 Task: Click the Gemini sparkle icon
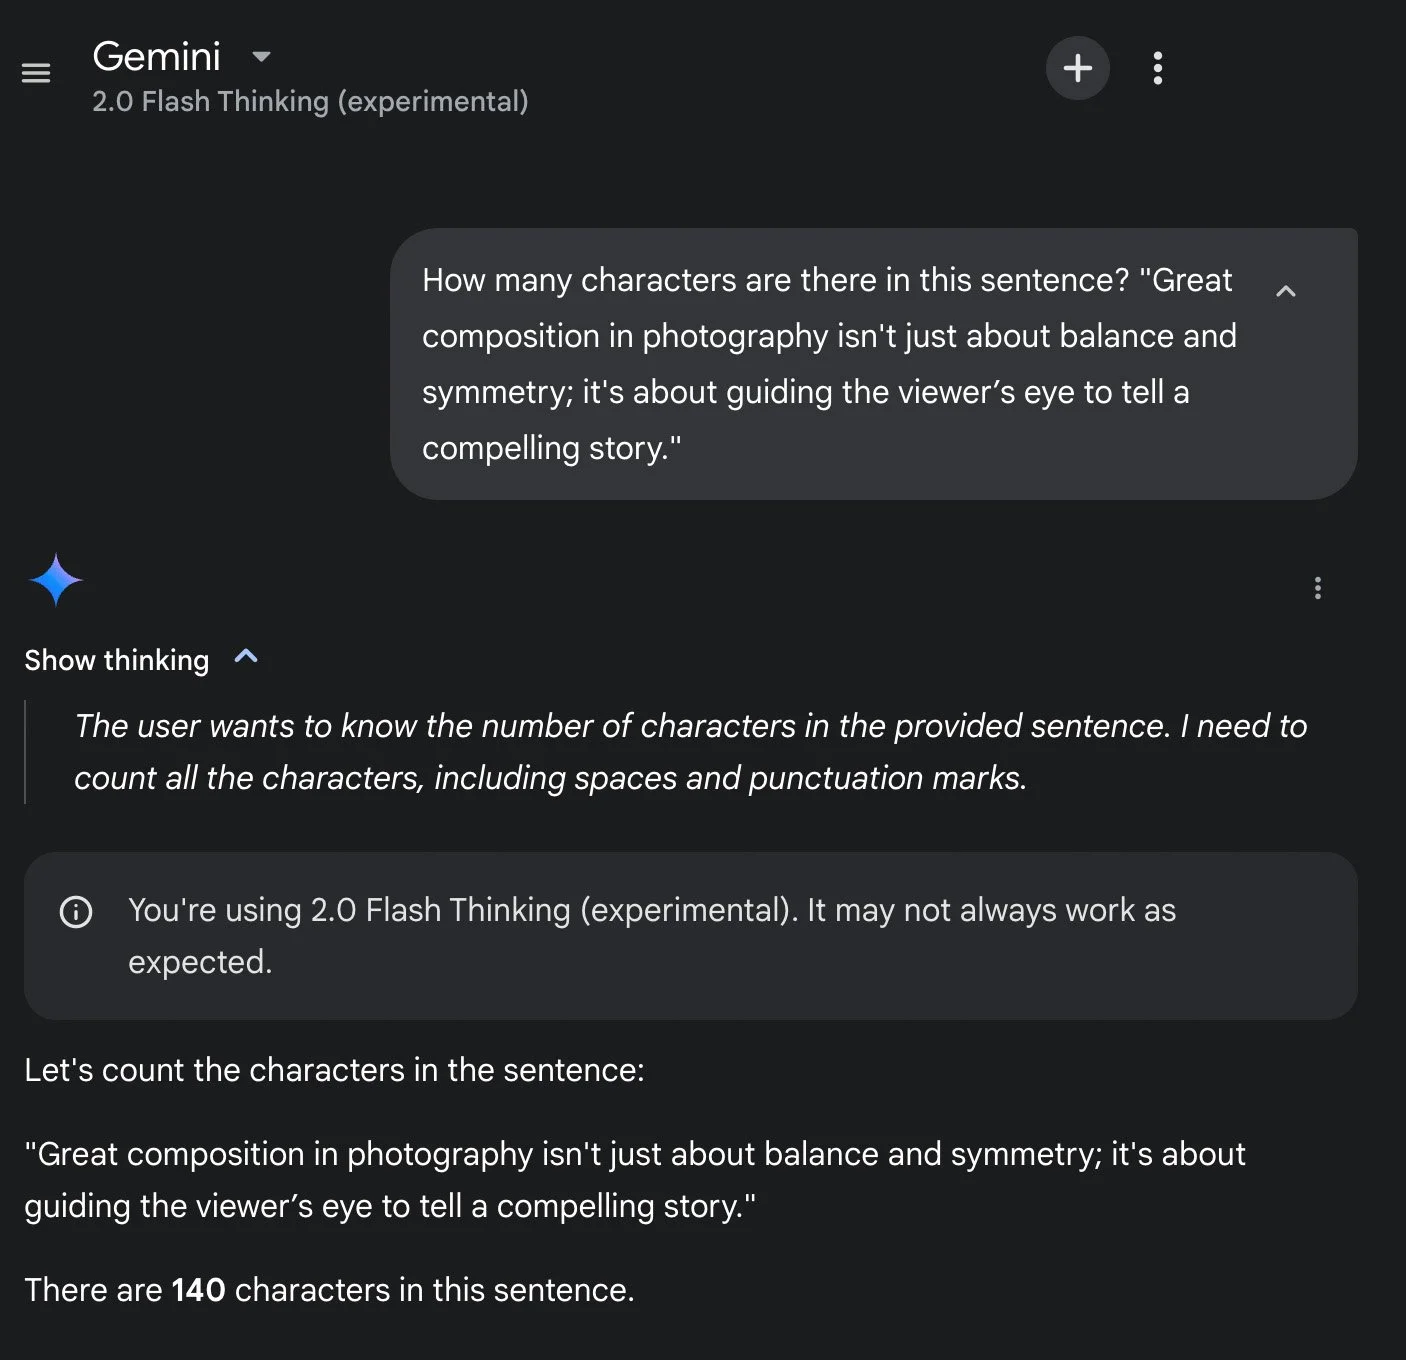[x=56, y=580]
